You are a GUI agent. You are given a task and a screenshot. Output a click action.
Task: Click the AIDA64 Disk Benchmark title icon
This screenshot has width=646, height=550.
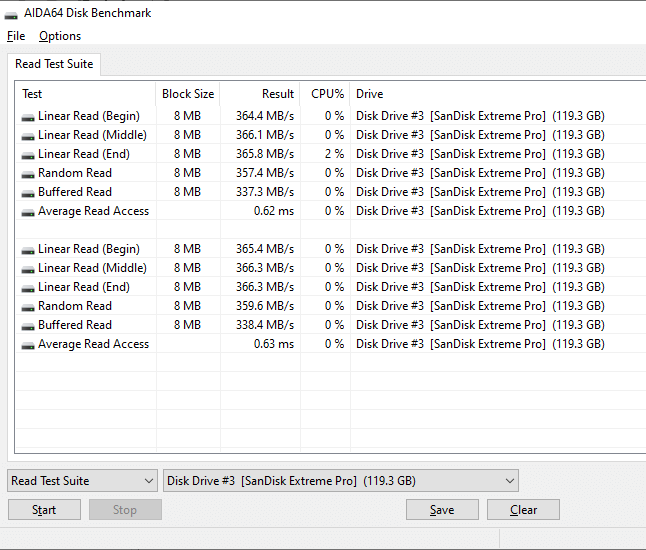click(x=11, y=15)
